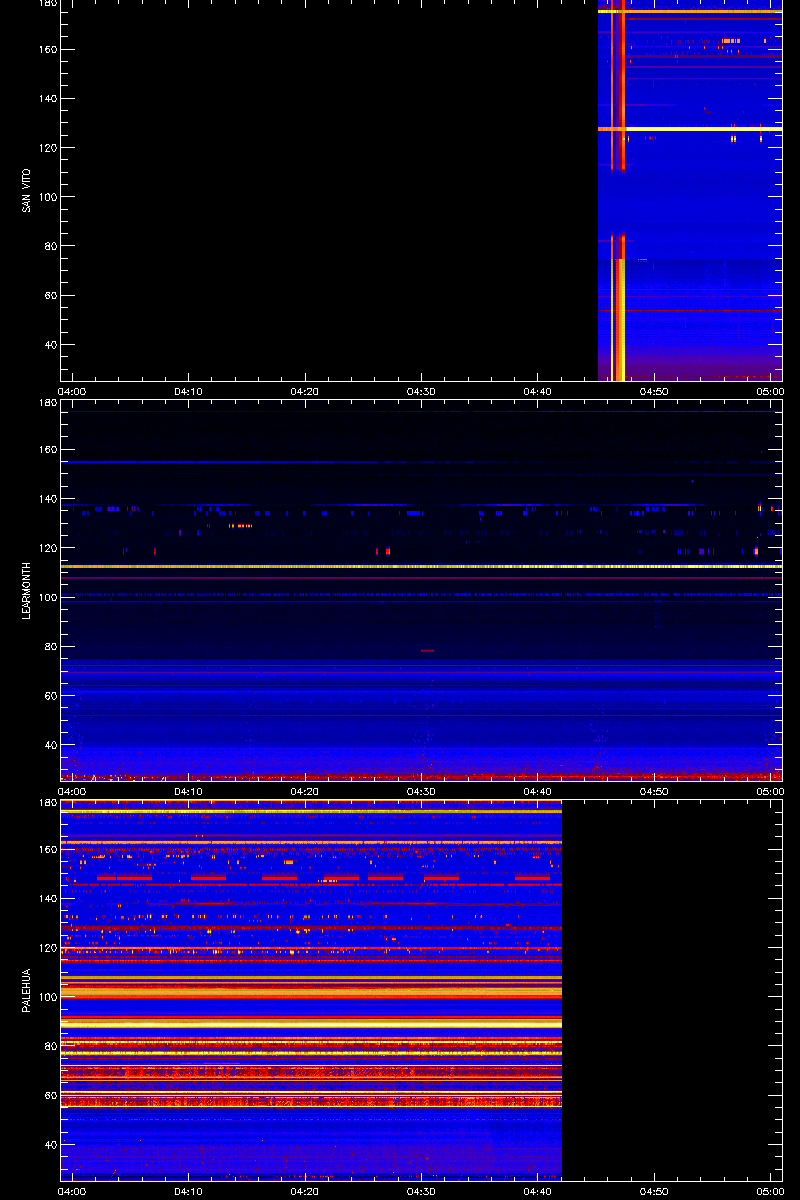Select 60 tick on San Vito axis
This screenshot has height=1200, width=800.
click(50, 295)
